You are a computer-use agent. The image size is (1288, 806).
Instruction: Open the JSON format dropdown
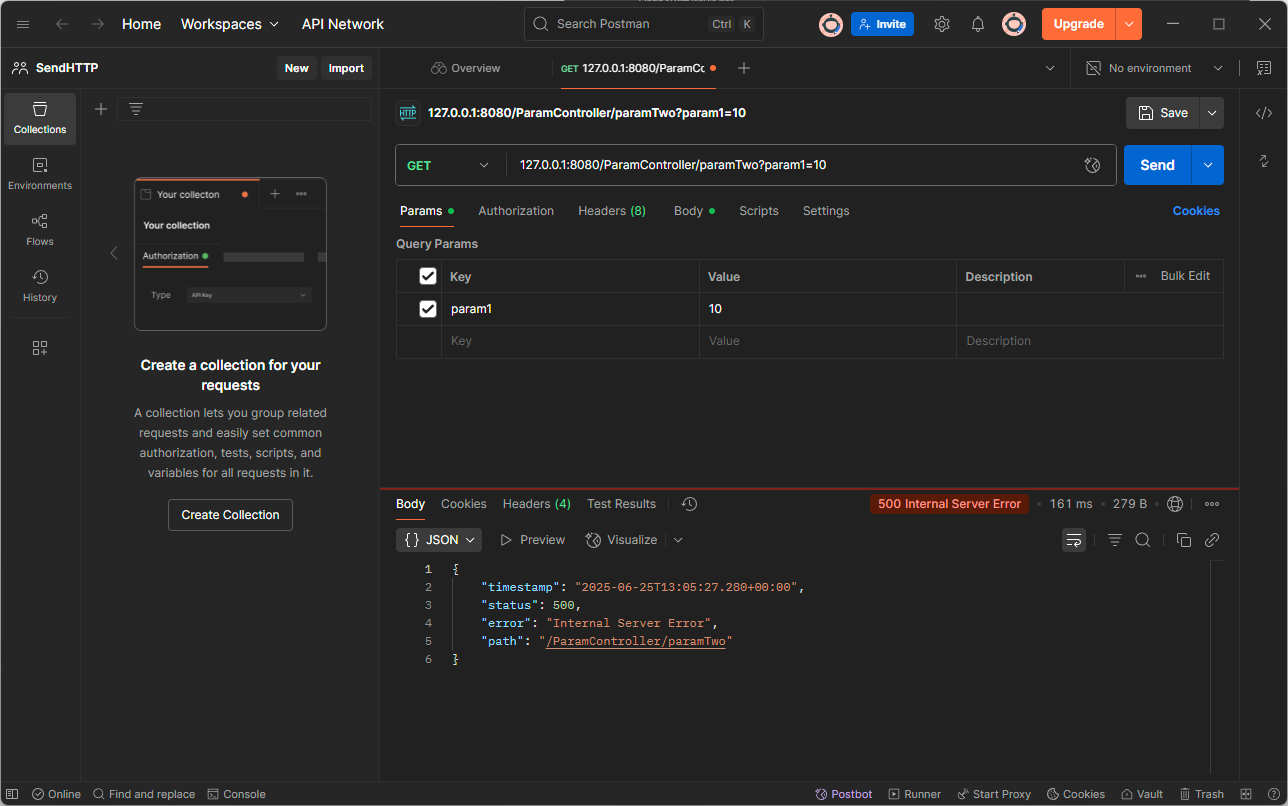pyautogui.click(x=439, y=540)
